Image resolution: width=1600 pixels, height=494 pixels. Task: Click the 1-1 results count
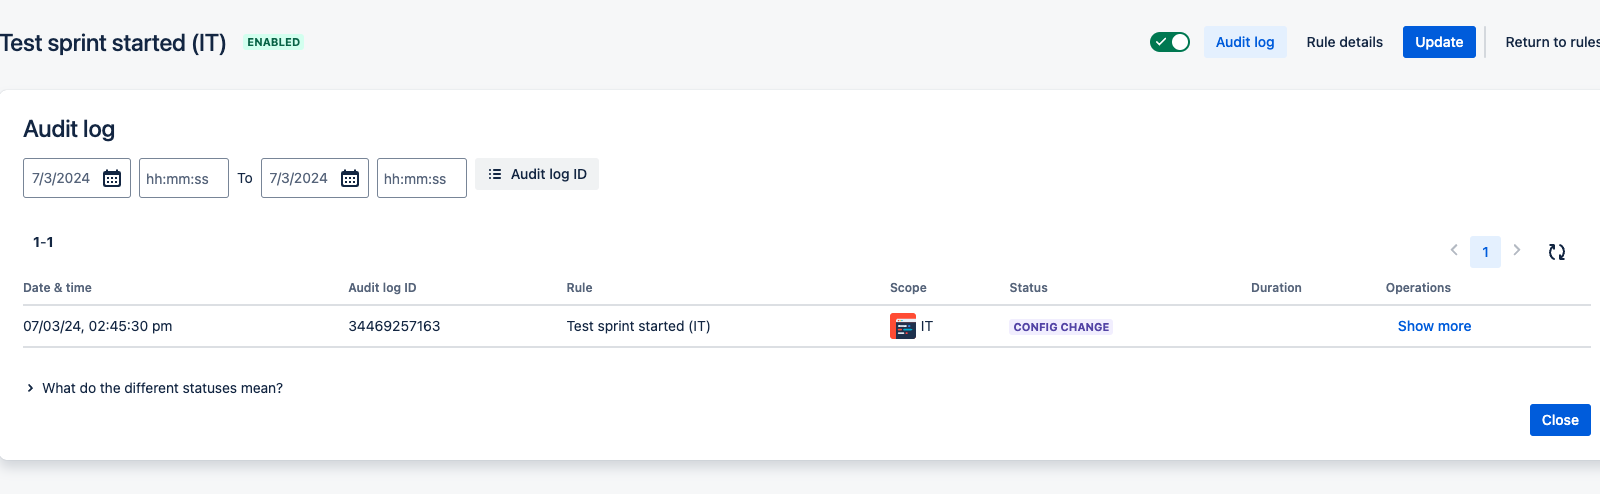tap(43, 242)
